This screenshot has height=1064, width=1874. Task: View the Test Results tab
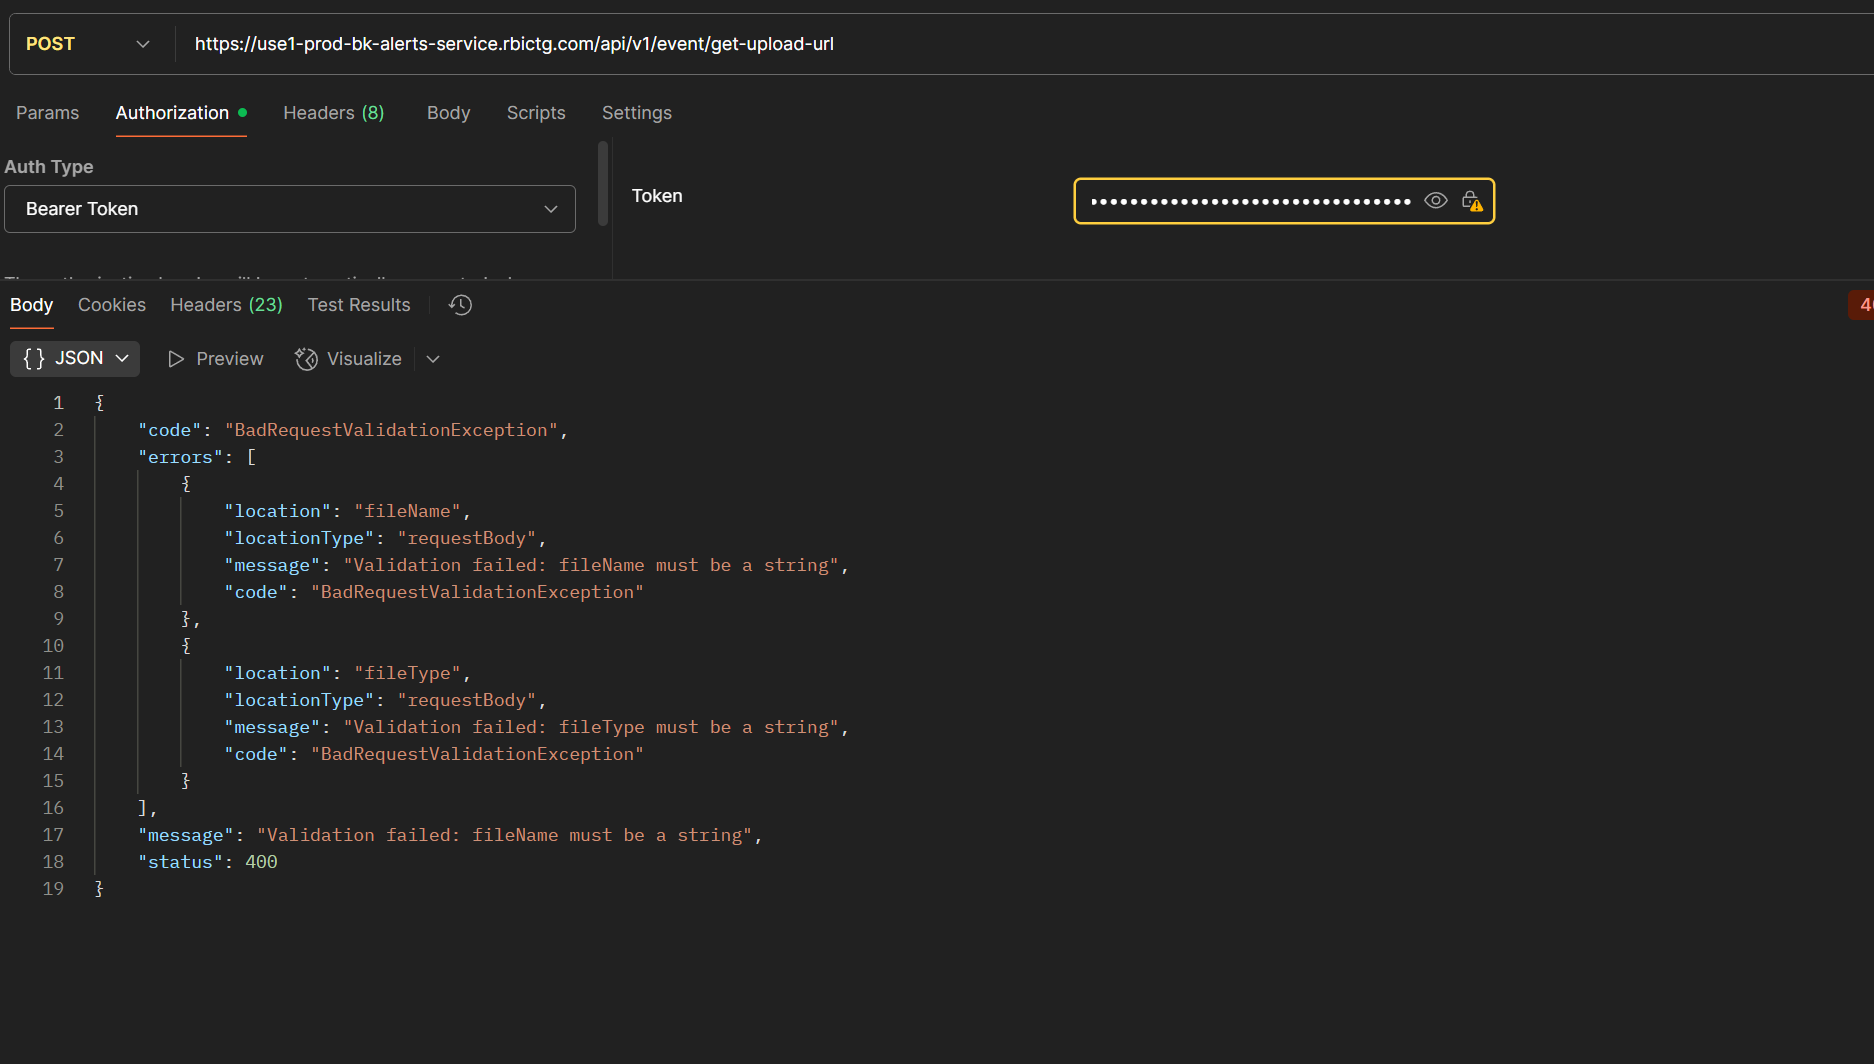pyautogui.click(x=359, y=305)
